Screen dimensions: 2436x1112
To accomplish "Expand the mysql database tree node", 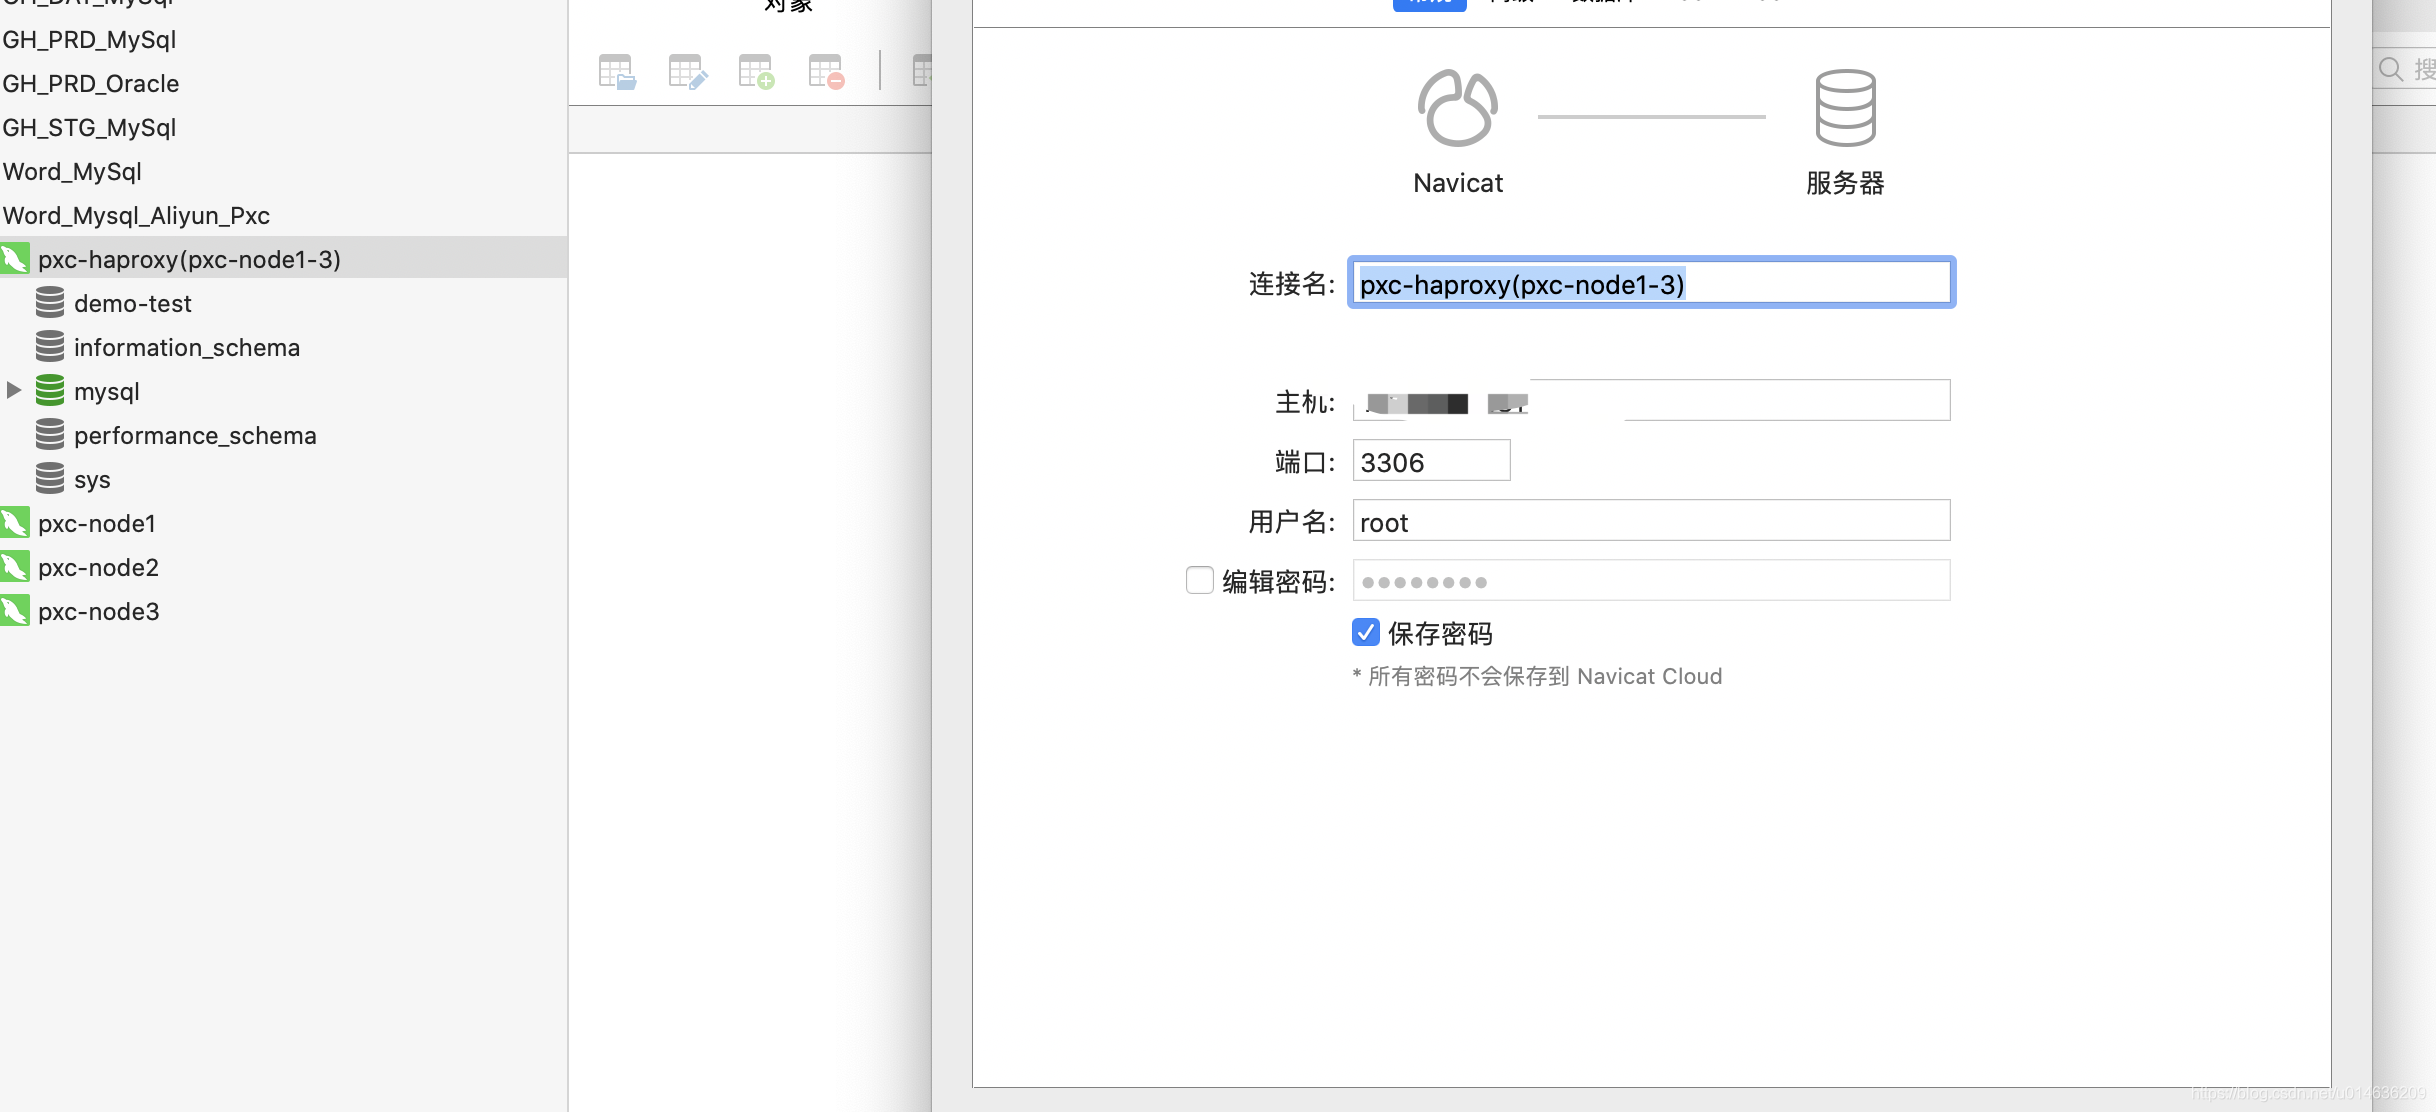I will 13,390.
